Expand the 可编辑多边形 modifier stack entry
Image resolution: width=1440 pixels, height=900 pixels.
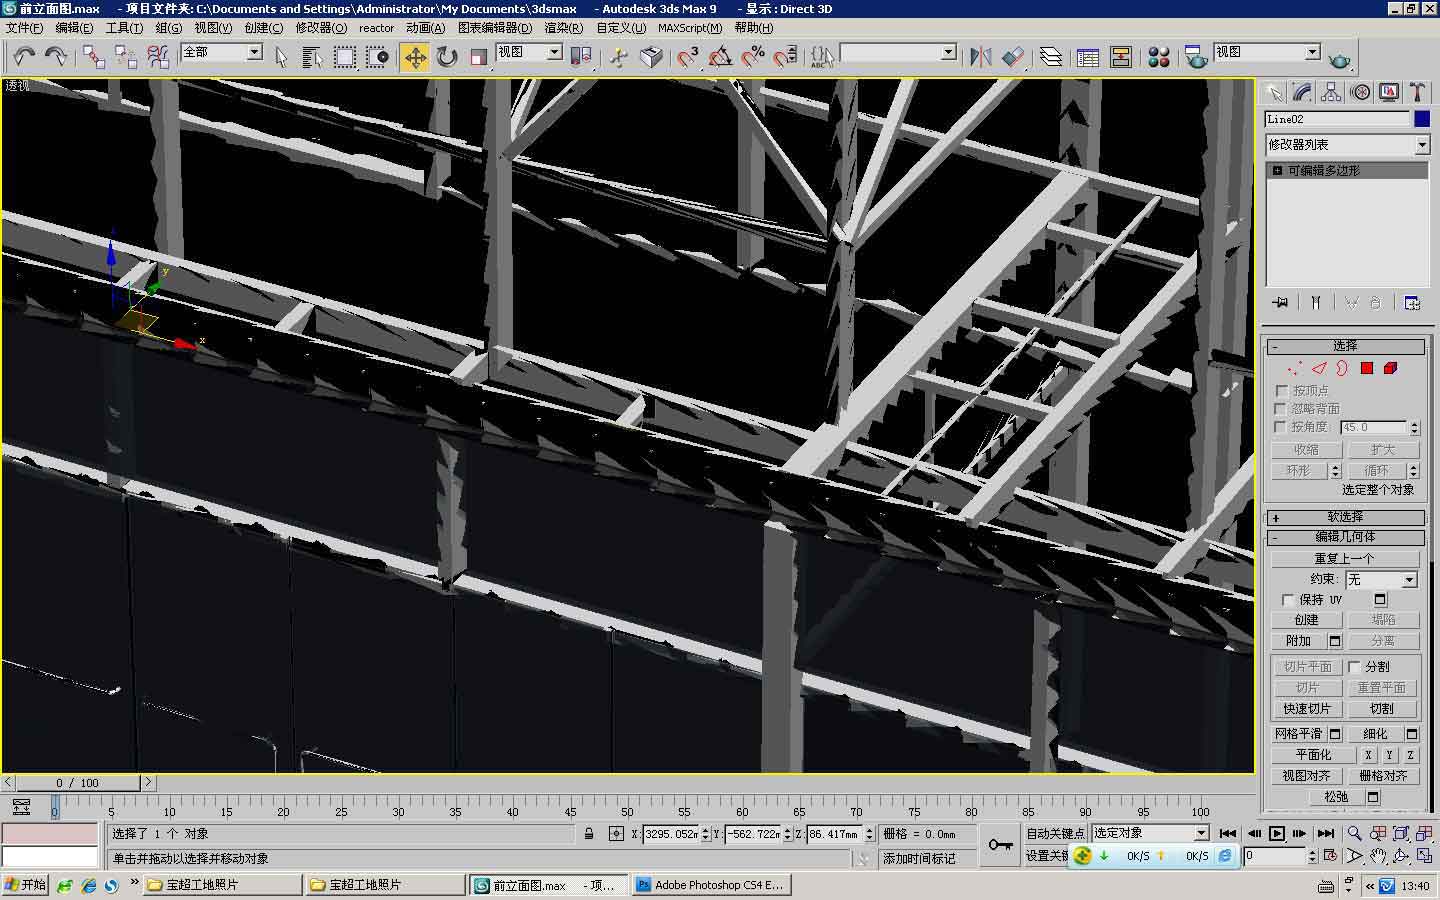[x=1277, y=171]
